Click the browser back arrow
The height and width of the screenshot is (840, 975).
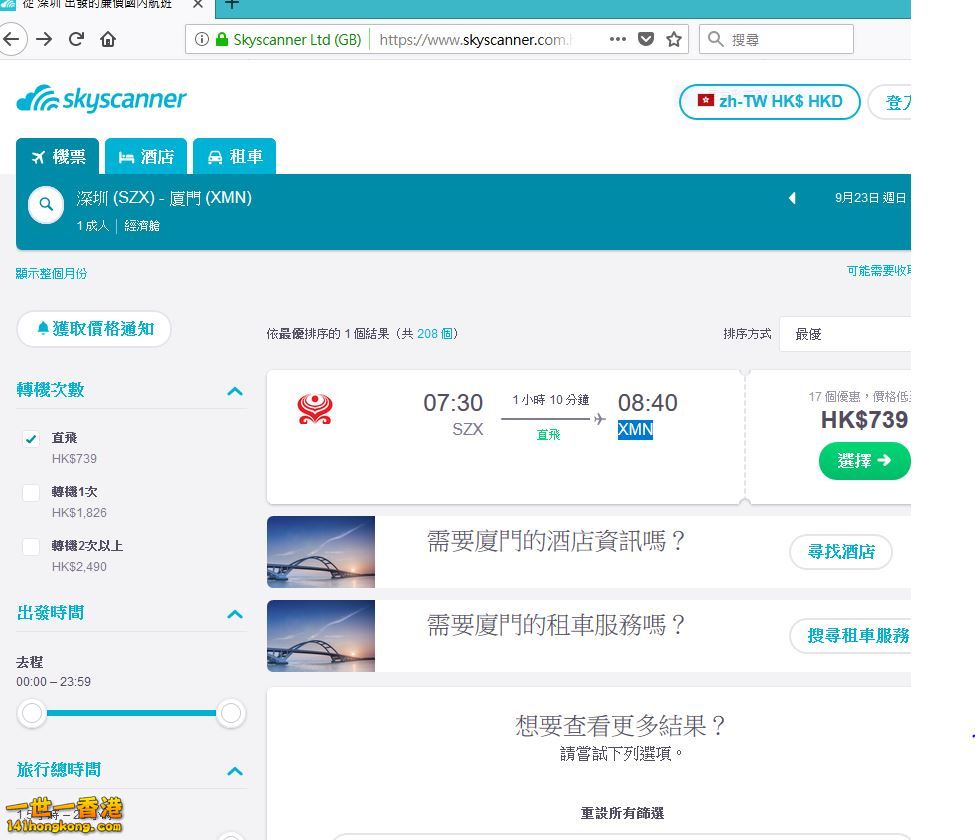[x=11, y=39]
